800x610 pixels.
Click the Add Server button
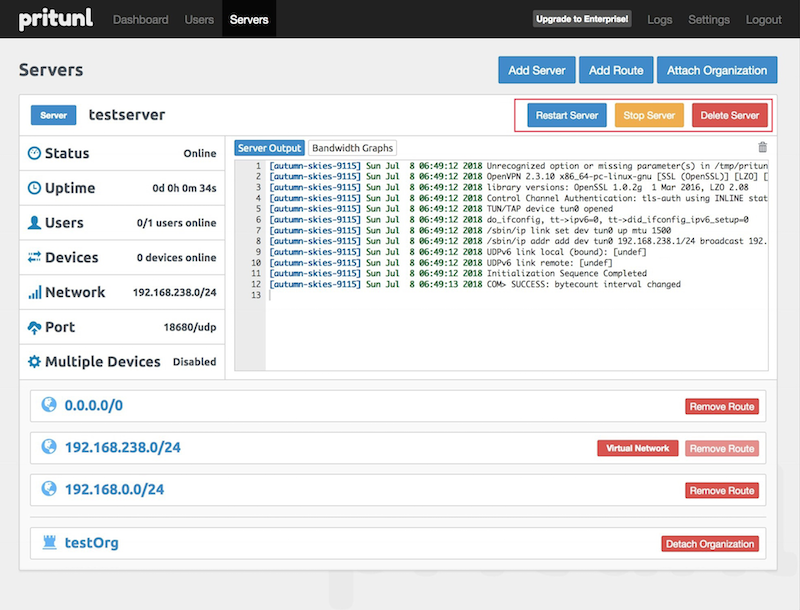pyautogui.click(x=537, y=70)
